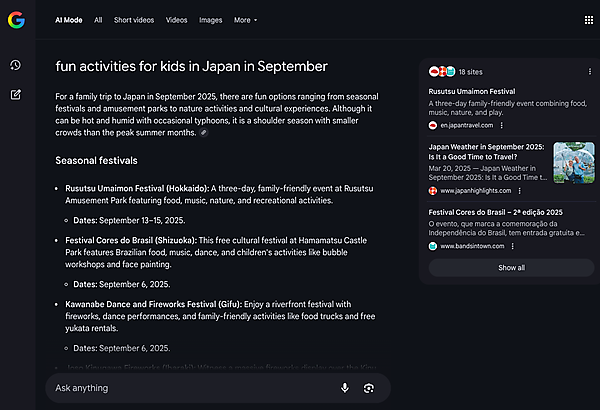
Task: Click the source link icon after the intro paragraph
Action: click(x=203, y=132)
